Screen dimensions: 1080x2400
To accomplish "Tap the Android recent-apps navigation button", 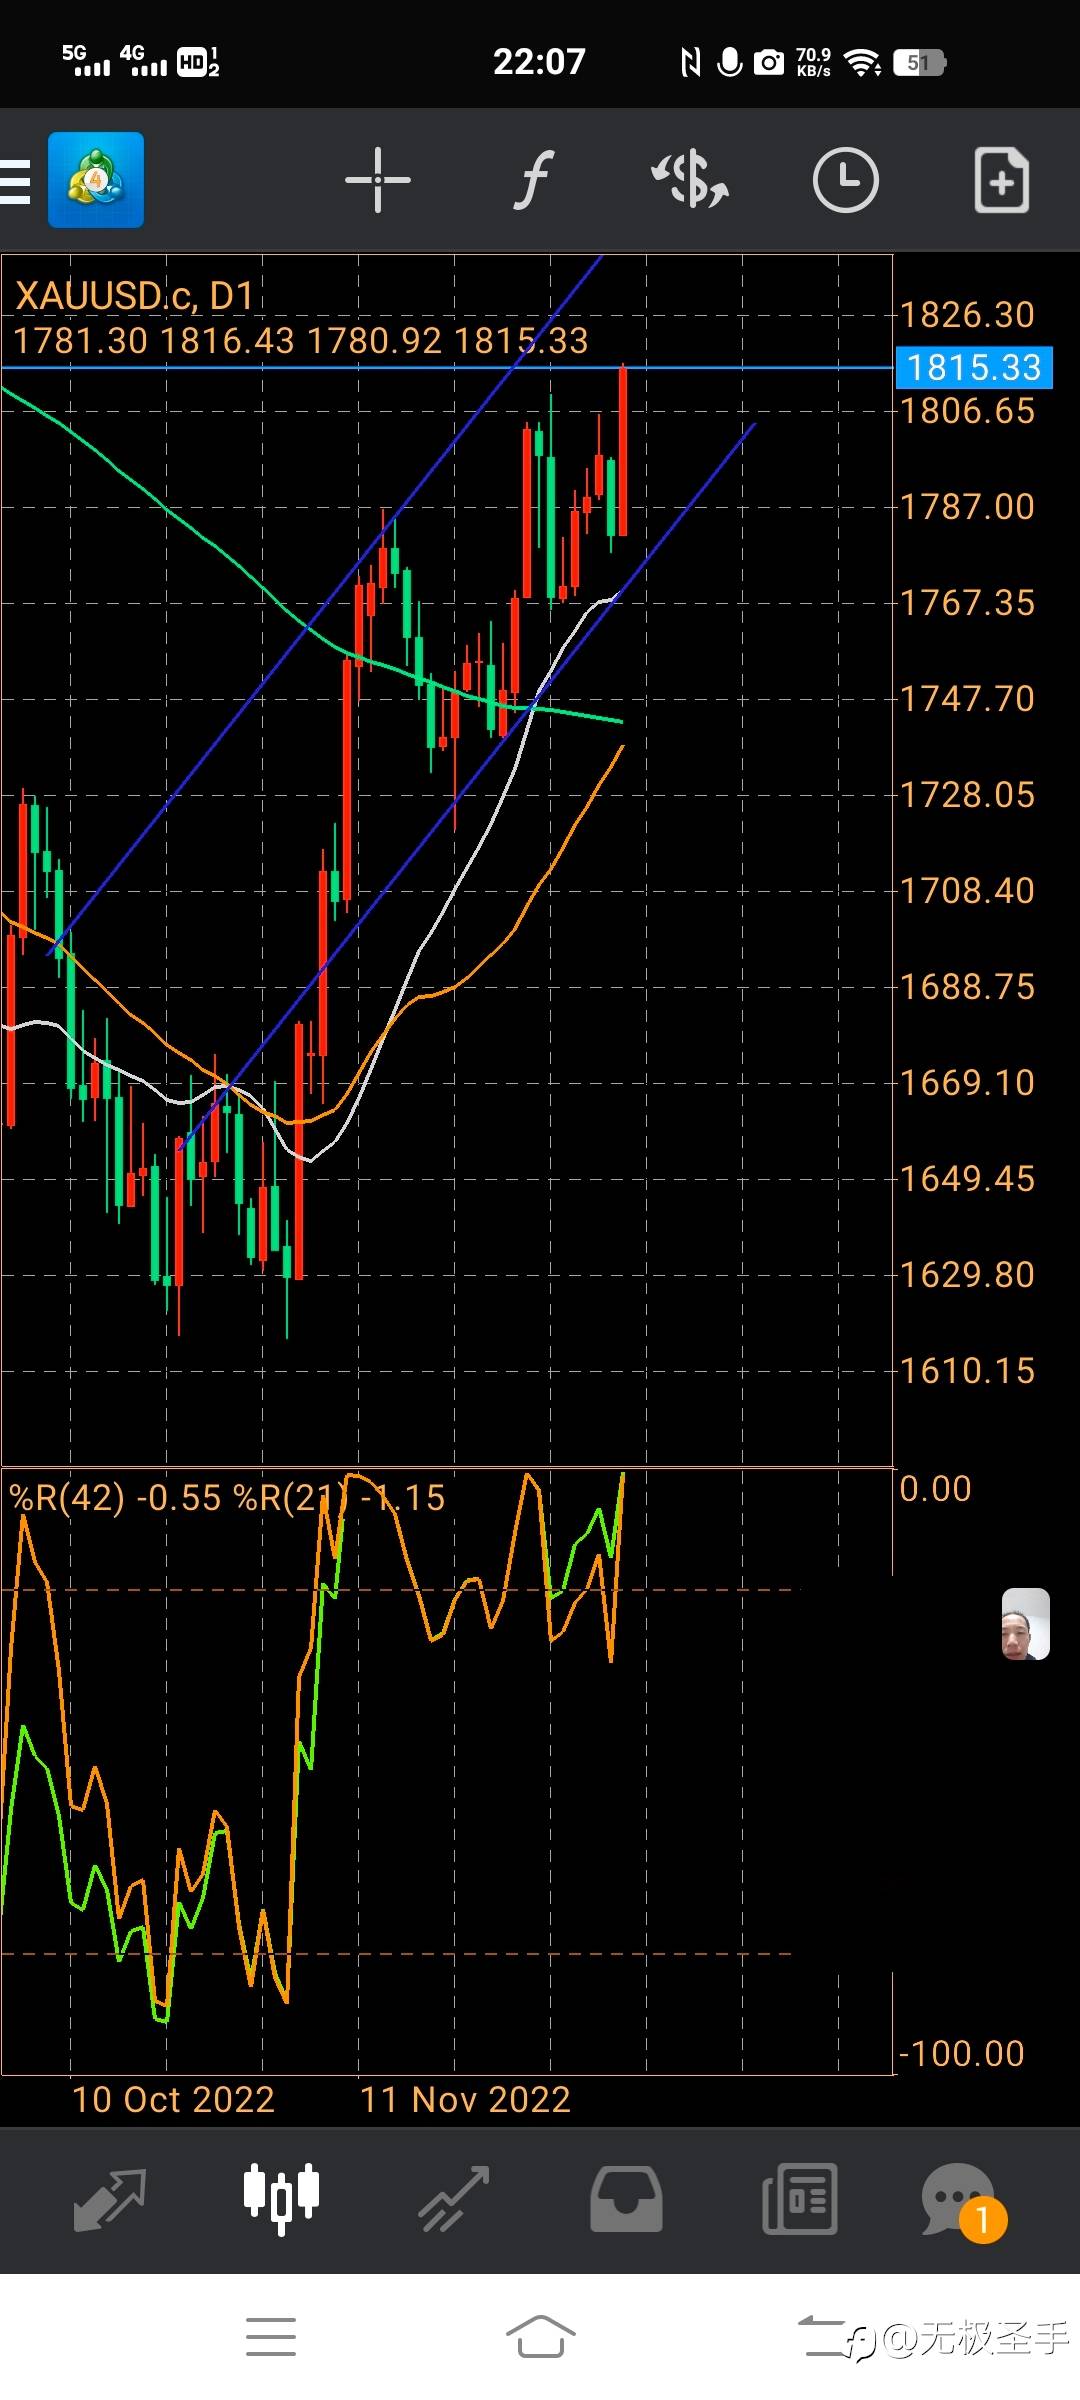I will (x=271, y=2337).
